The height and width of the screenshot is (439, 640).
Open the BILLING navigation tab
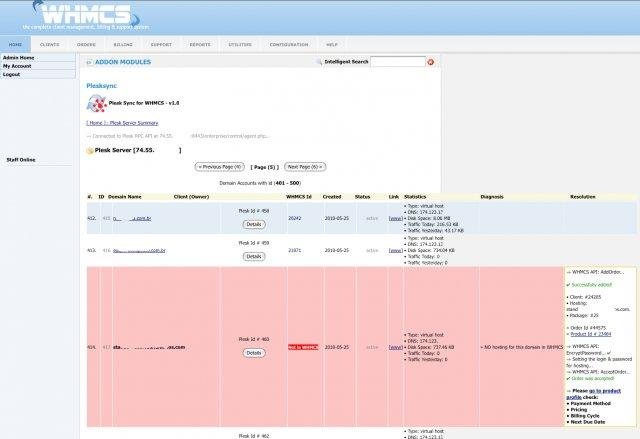[x=123, y=44]
